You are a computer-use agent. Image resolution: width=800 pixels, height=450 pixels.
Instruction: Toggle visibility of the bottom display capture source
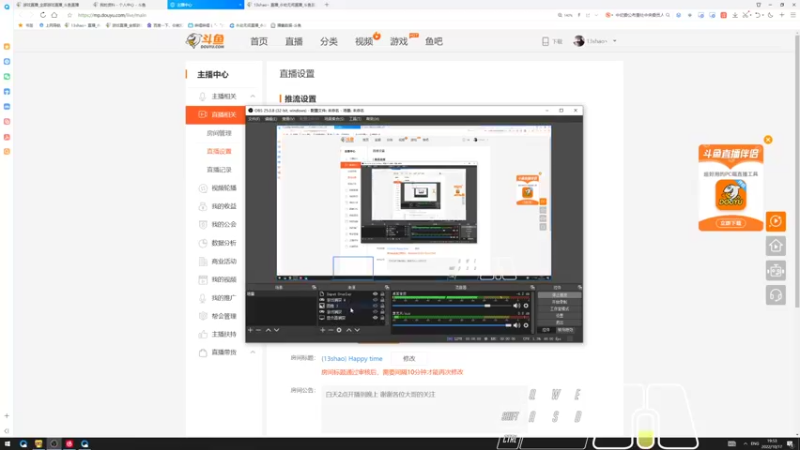coord(375,317)
